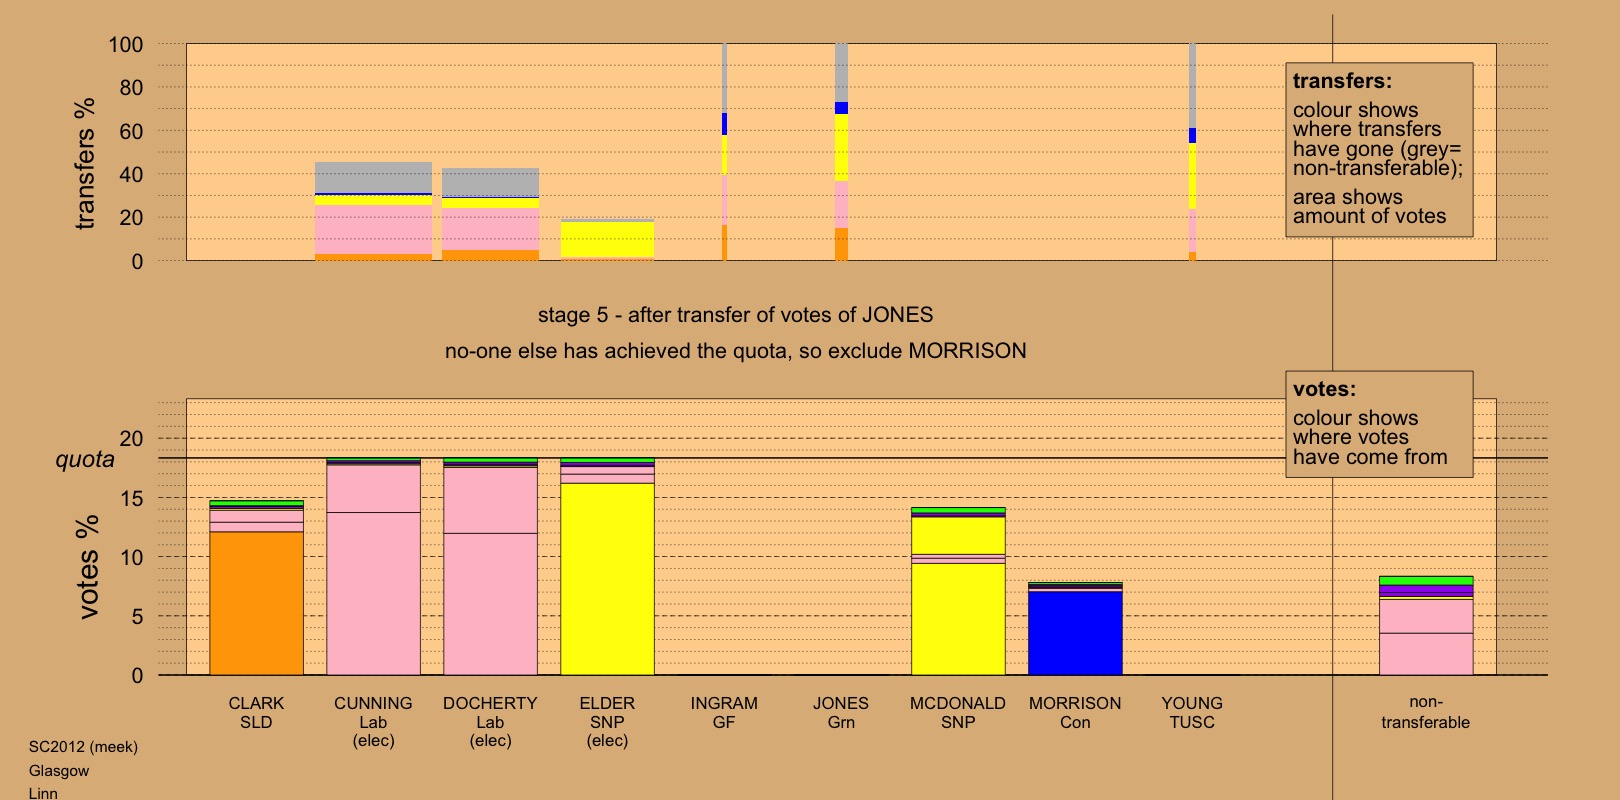Screen dimensions: 1620x800
Task: Click the votes legend box
Action: 1378,424
